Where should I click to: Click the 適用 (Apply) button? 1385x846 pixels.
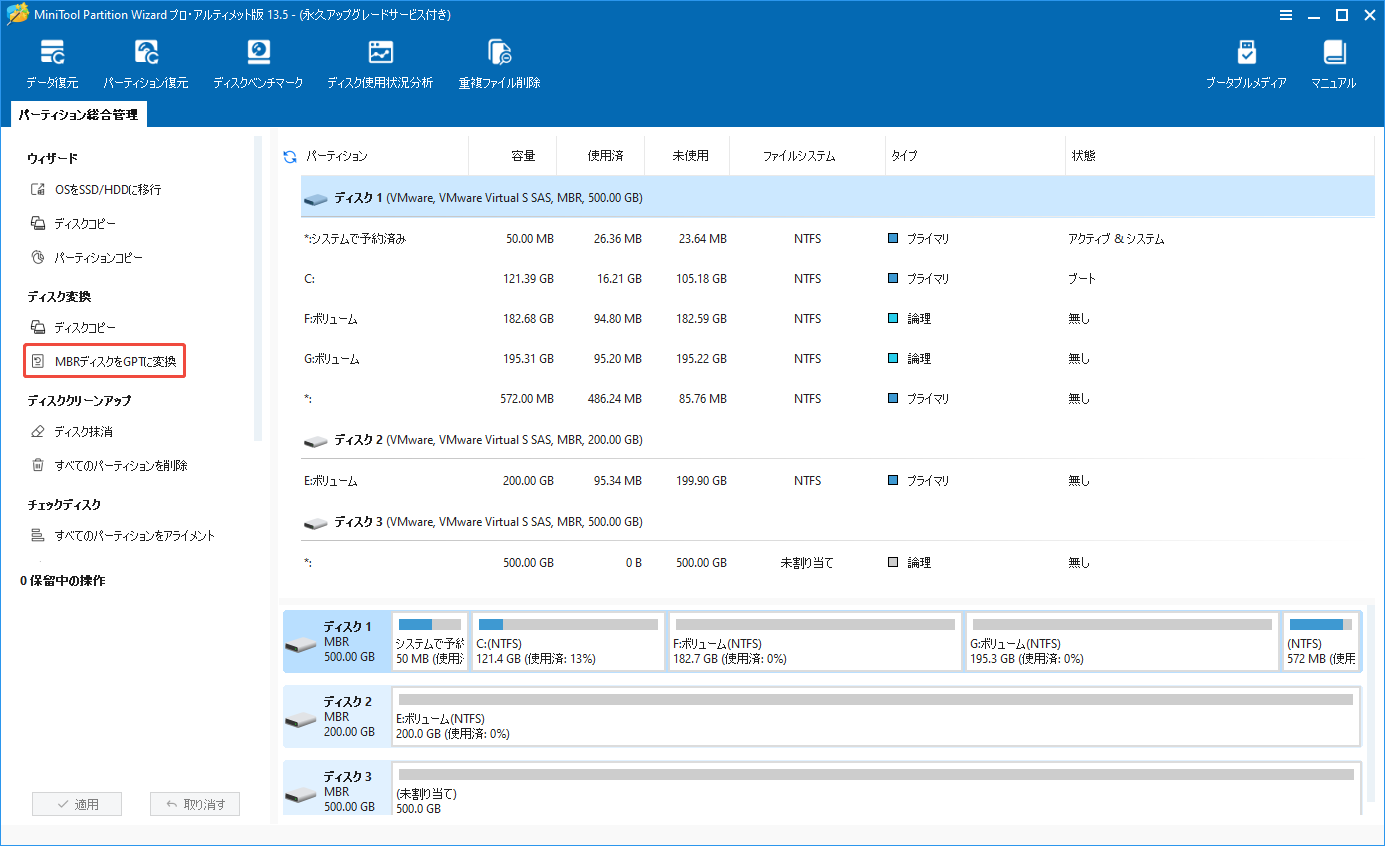point(76,803)
